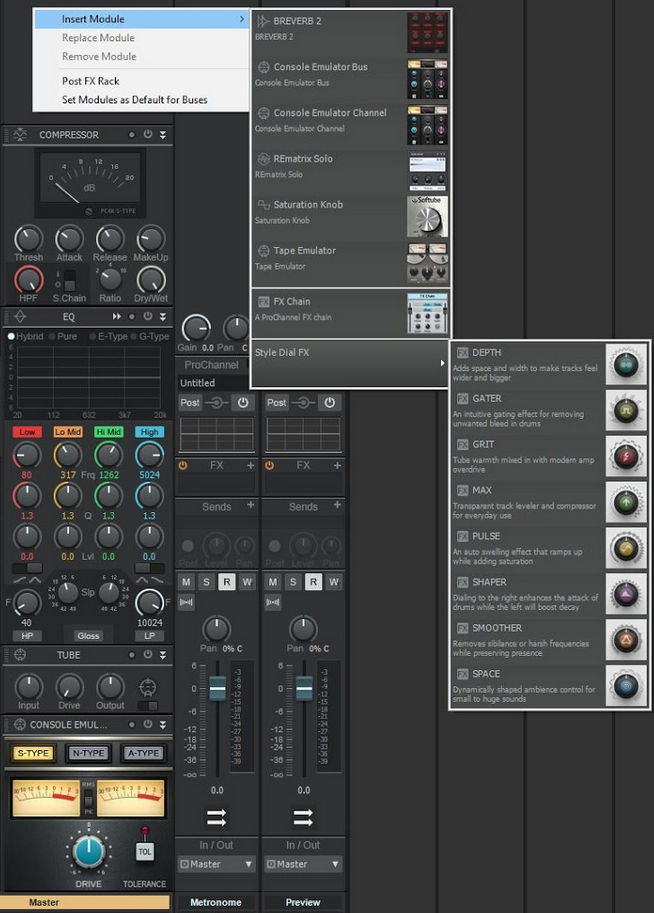Click Metronome strip output arrows icon
Viewport: 654px width, 913px height.
point(217,817)
